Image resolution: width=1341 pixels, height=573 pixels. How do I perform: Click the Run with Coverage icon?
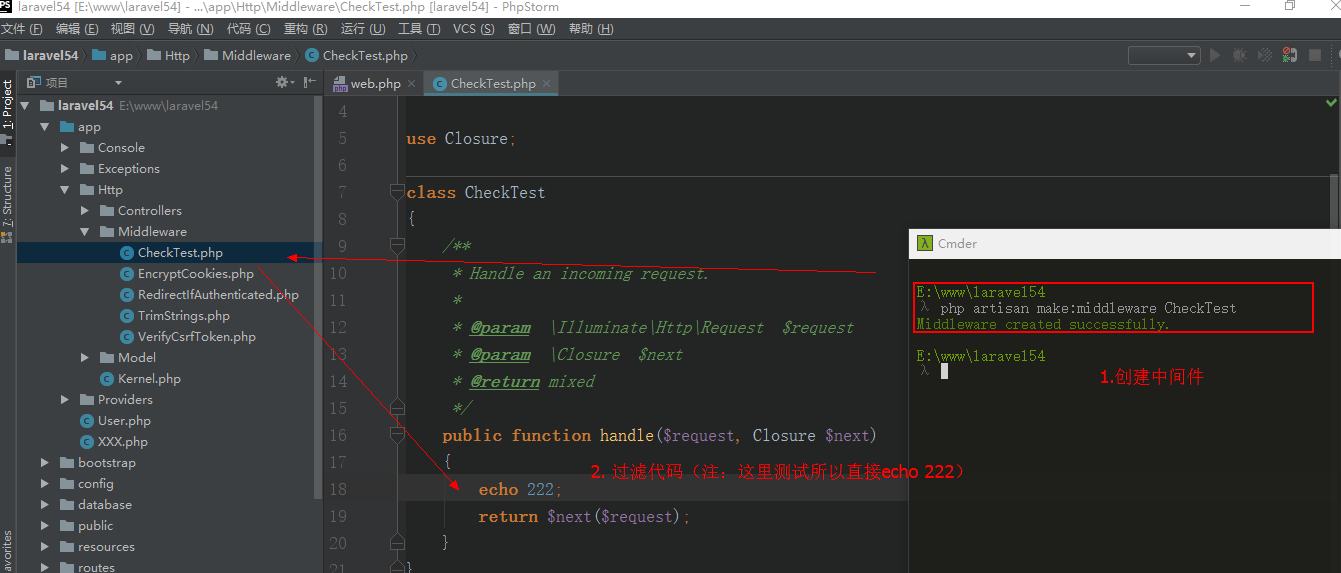(x=1265, y=56)
